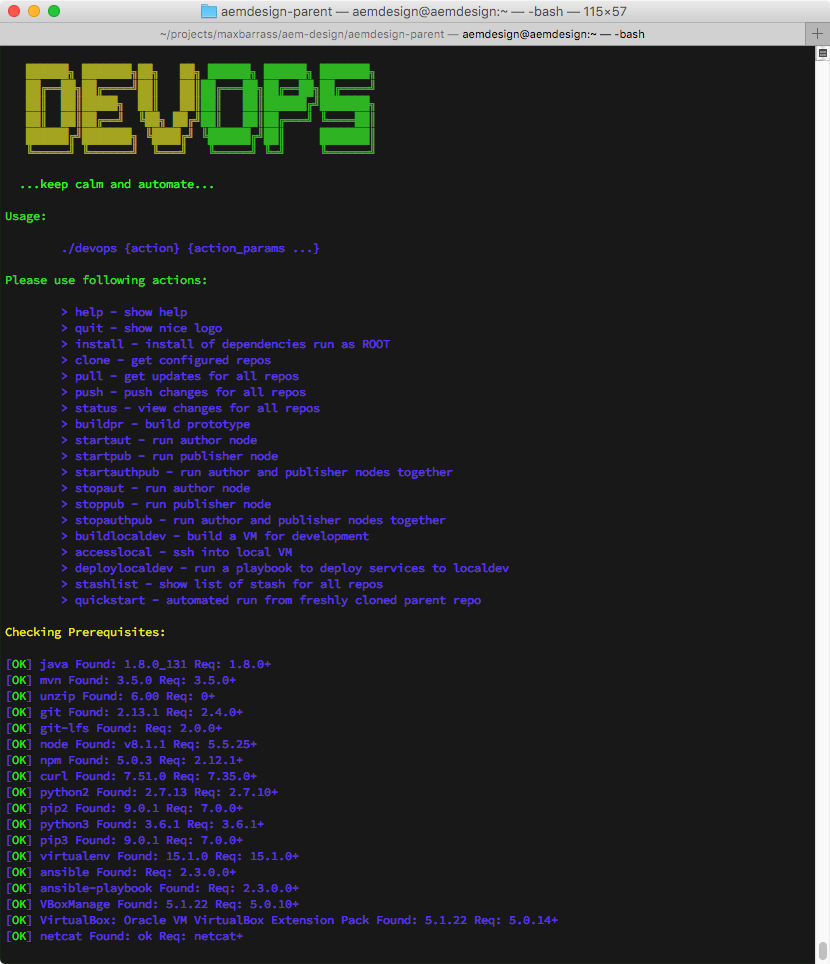Click the git-lfs Req 2.0.0+ line
The height and width of the screenshot is (964, 830).
click(114, 728)
